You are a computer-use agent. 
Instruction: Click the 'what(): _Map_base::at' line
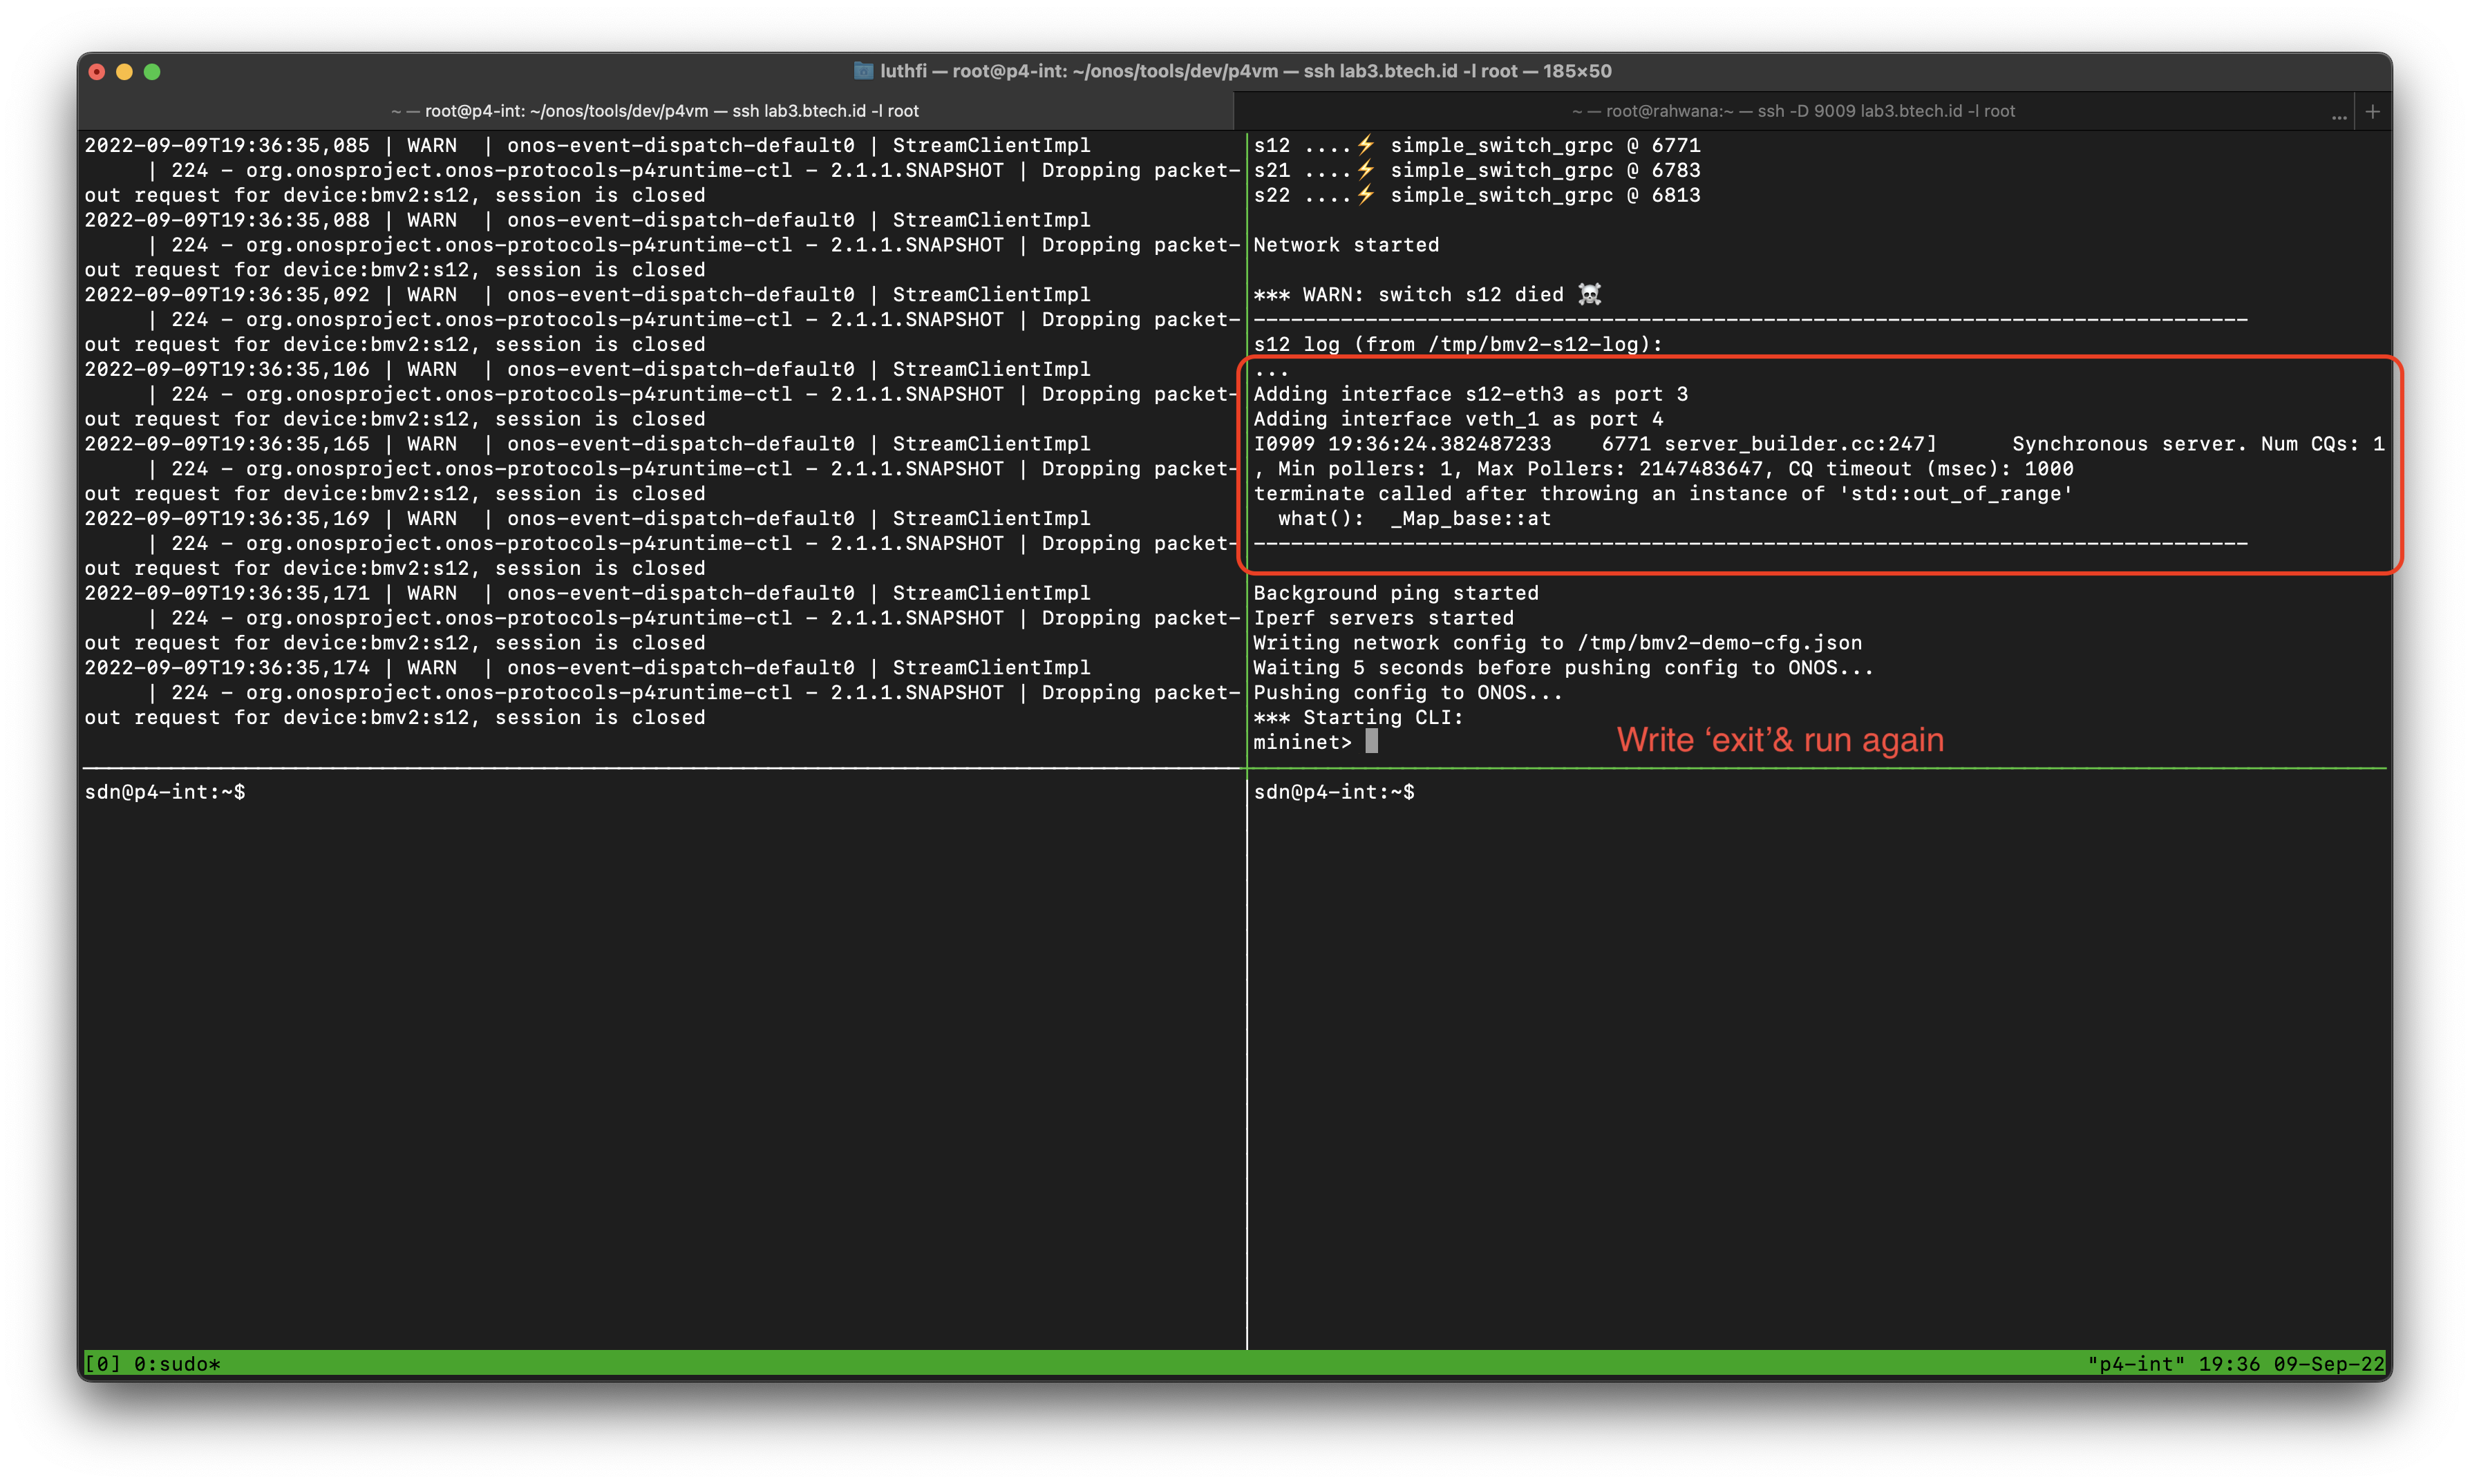(1414, 519)
